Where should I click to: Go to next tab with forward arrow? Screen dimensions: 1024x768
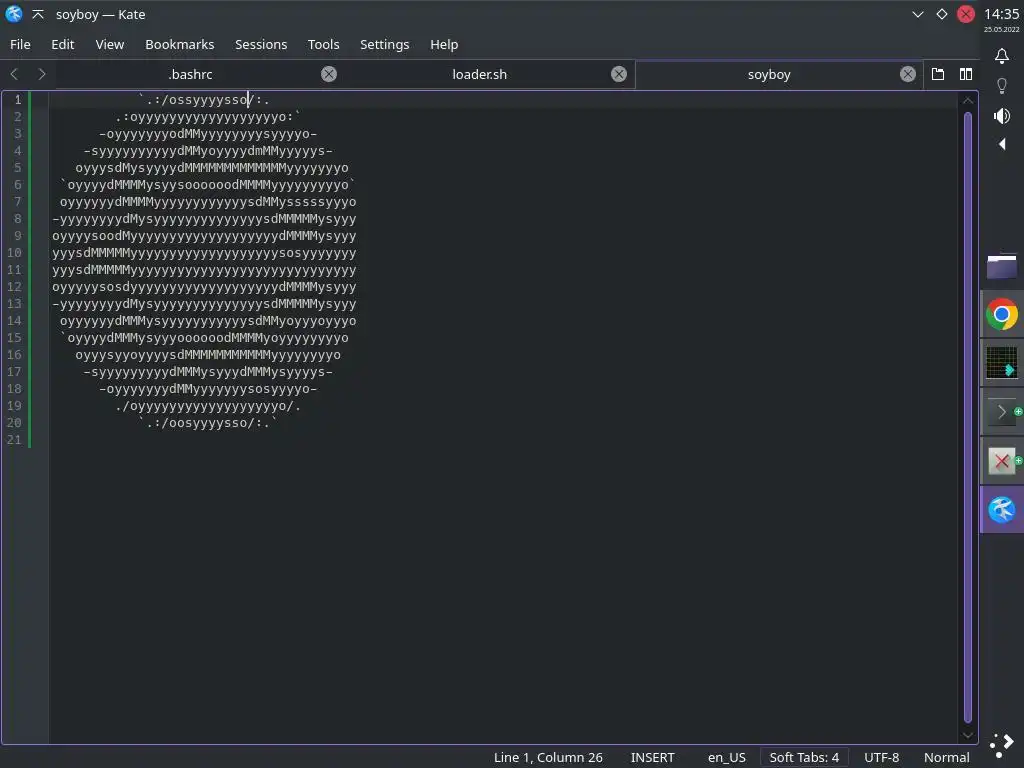(42, 74)
